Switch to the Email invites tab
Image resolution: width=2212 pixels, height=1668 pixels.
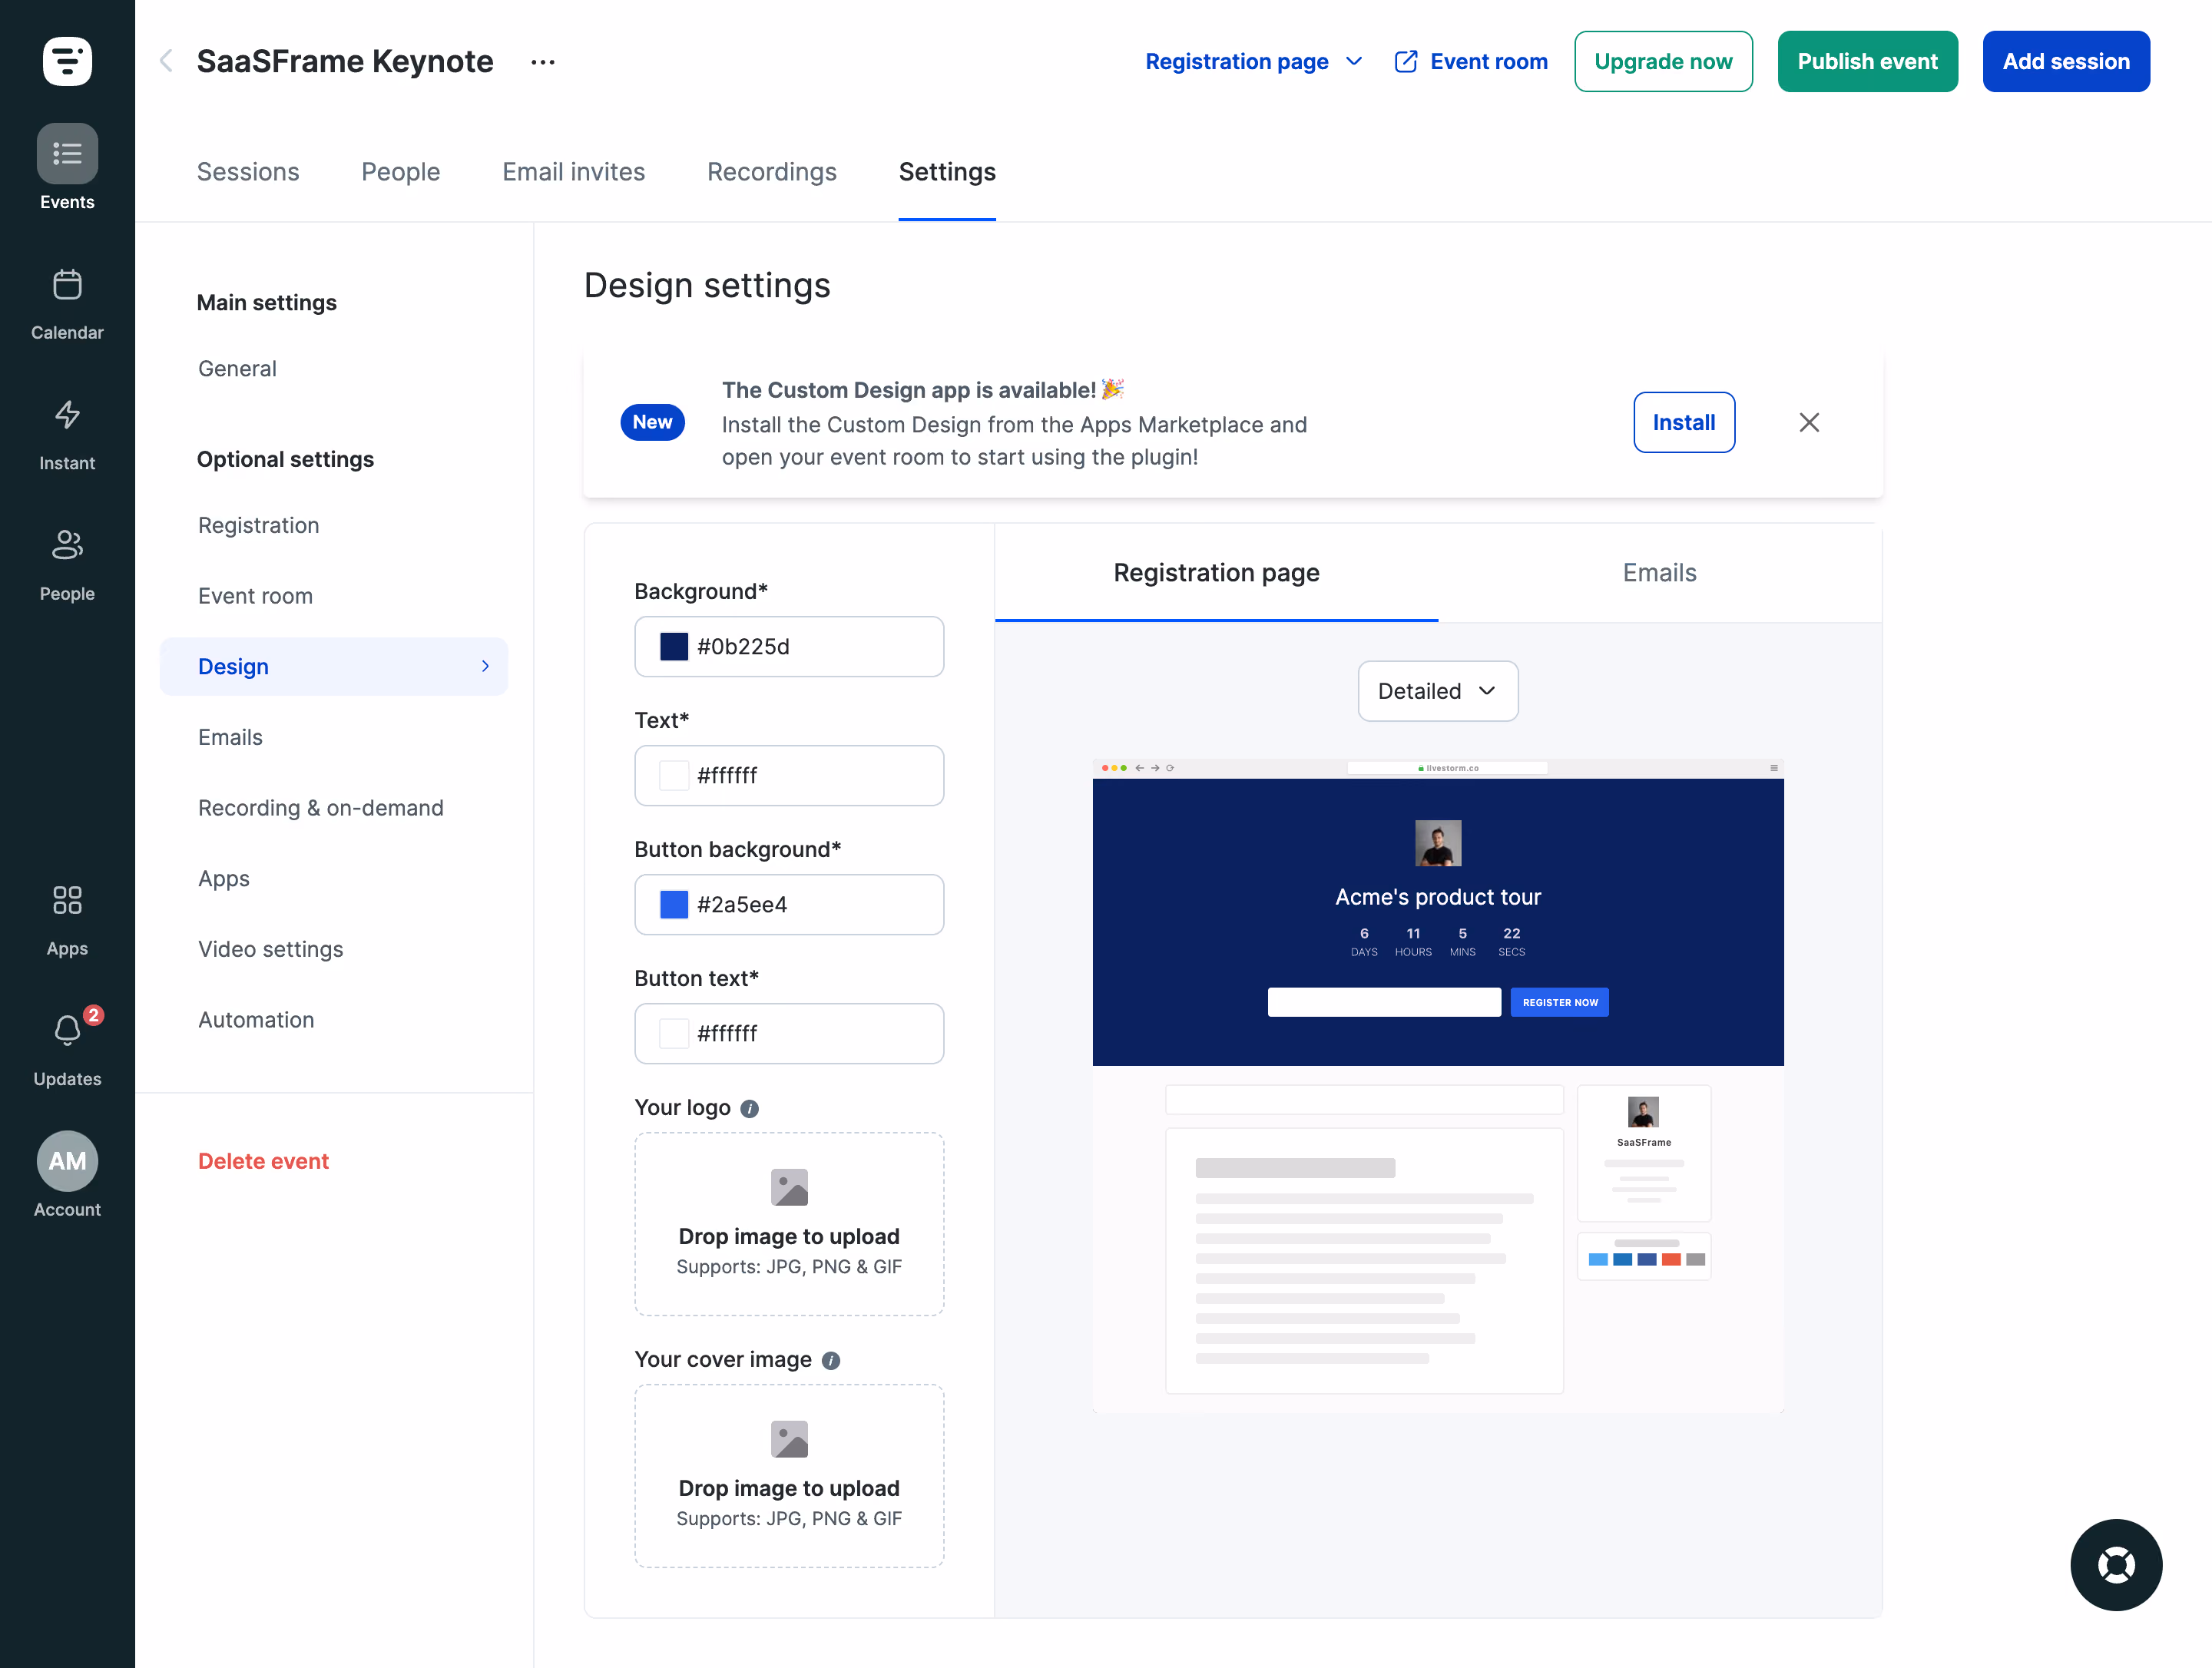574,172
